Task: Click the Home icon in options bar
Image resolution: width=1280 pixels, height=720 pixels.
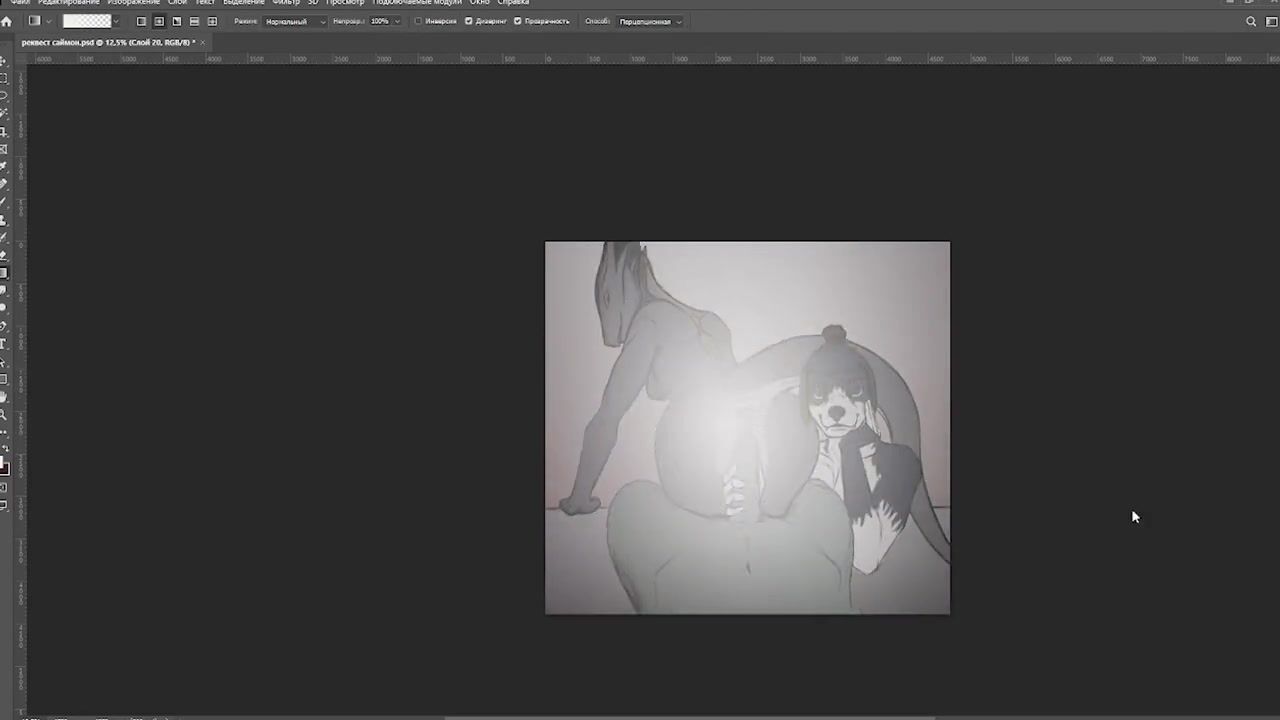Action: pyautogui.click(x=6, y=21)
